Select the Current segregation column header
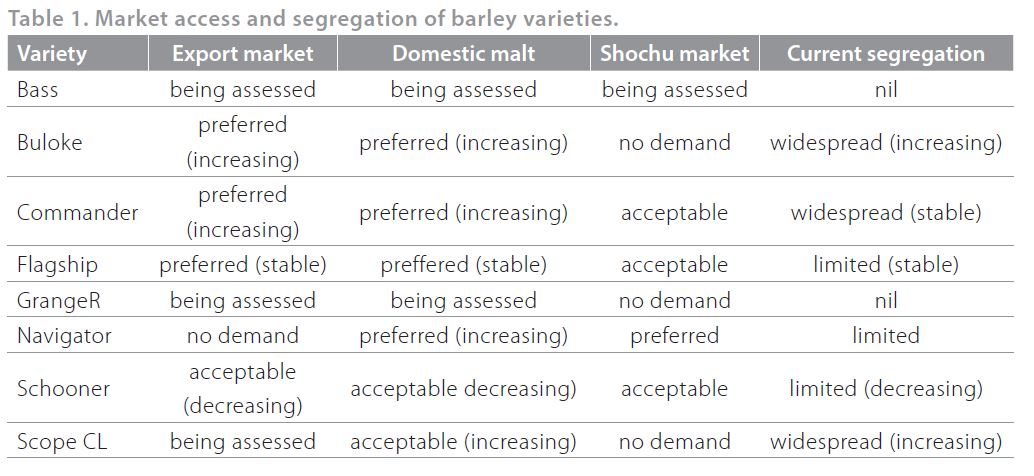The image size is (1034, 476). 885,54
